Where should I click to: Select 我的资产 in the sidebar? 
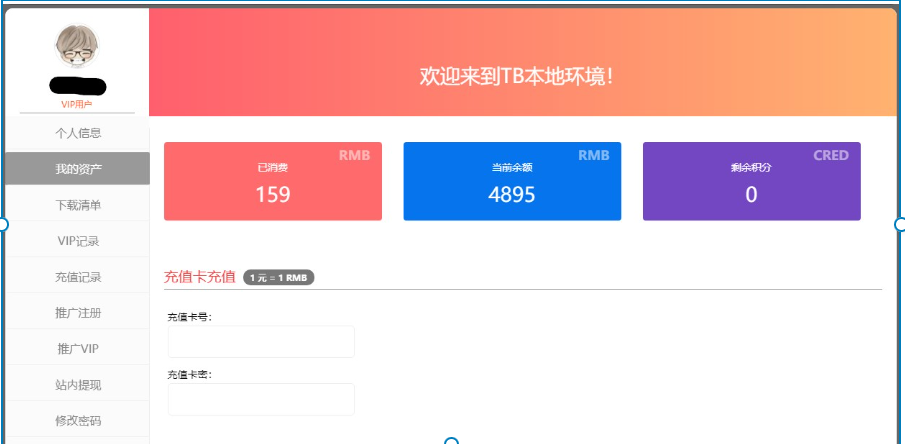click(x=77, y=169)
